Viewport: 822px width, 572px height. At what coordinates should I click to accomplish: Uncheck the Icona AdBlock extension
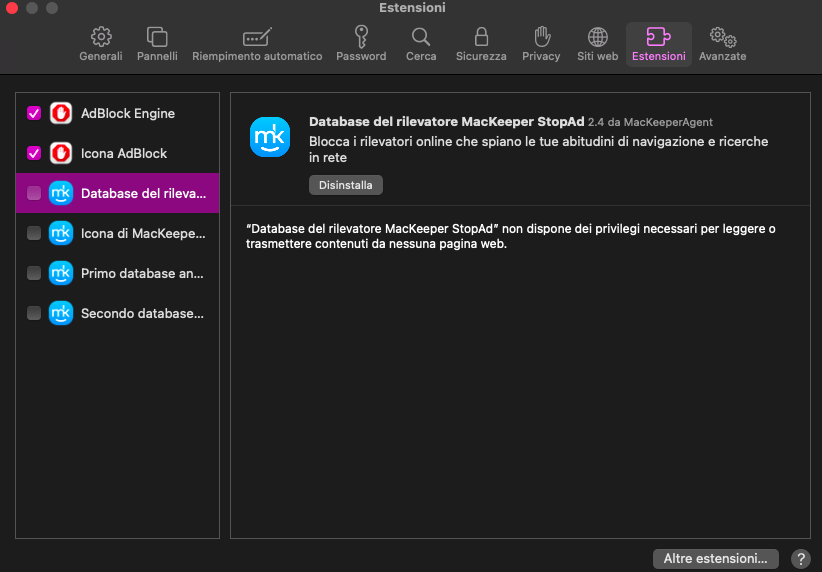pos(34,153)
